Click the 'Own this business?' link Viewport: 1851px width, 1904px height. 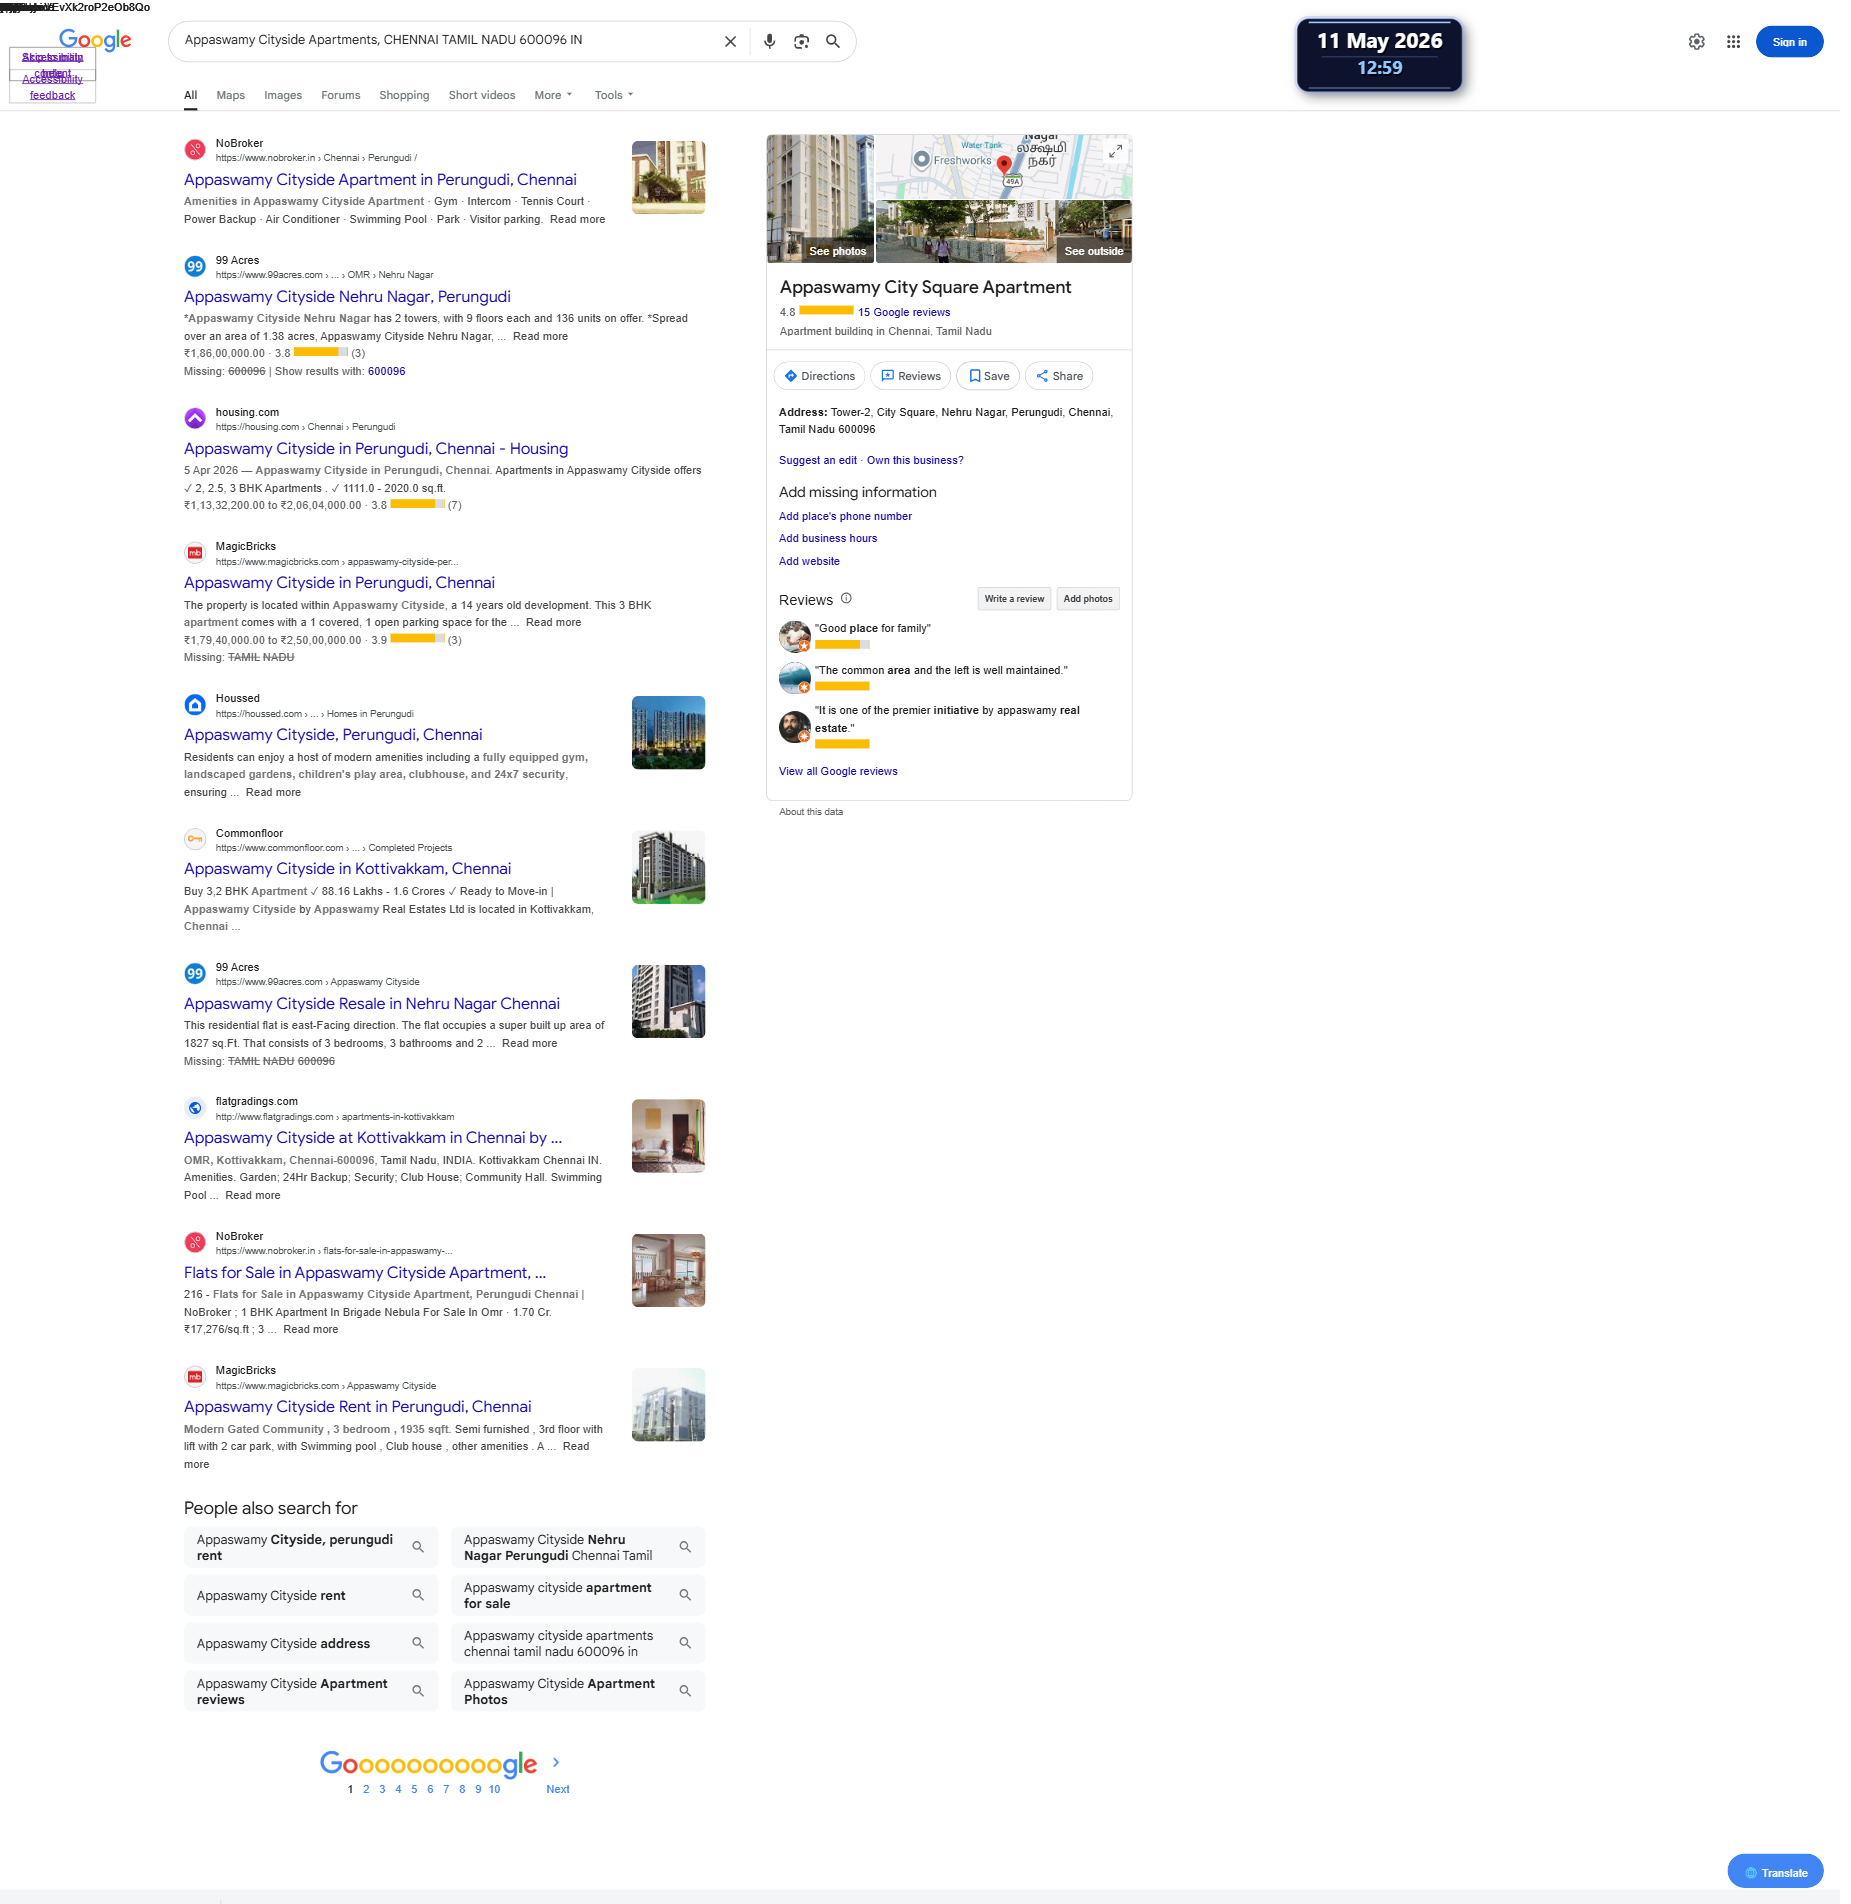pyautogui.click(x=915, y=461)
